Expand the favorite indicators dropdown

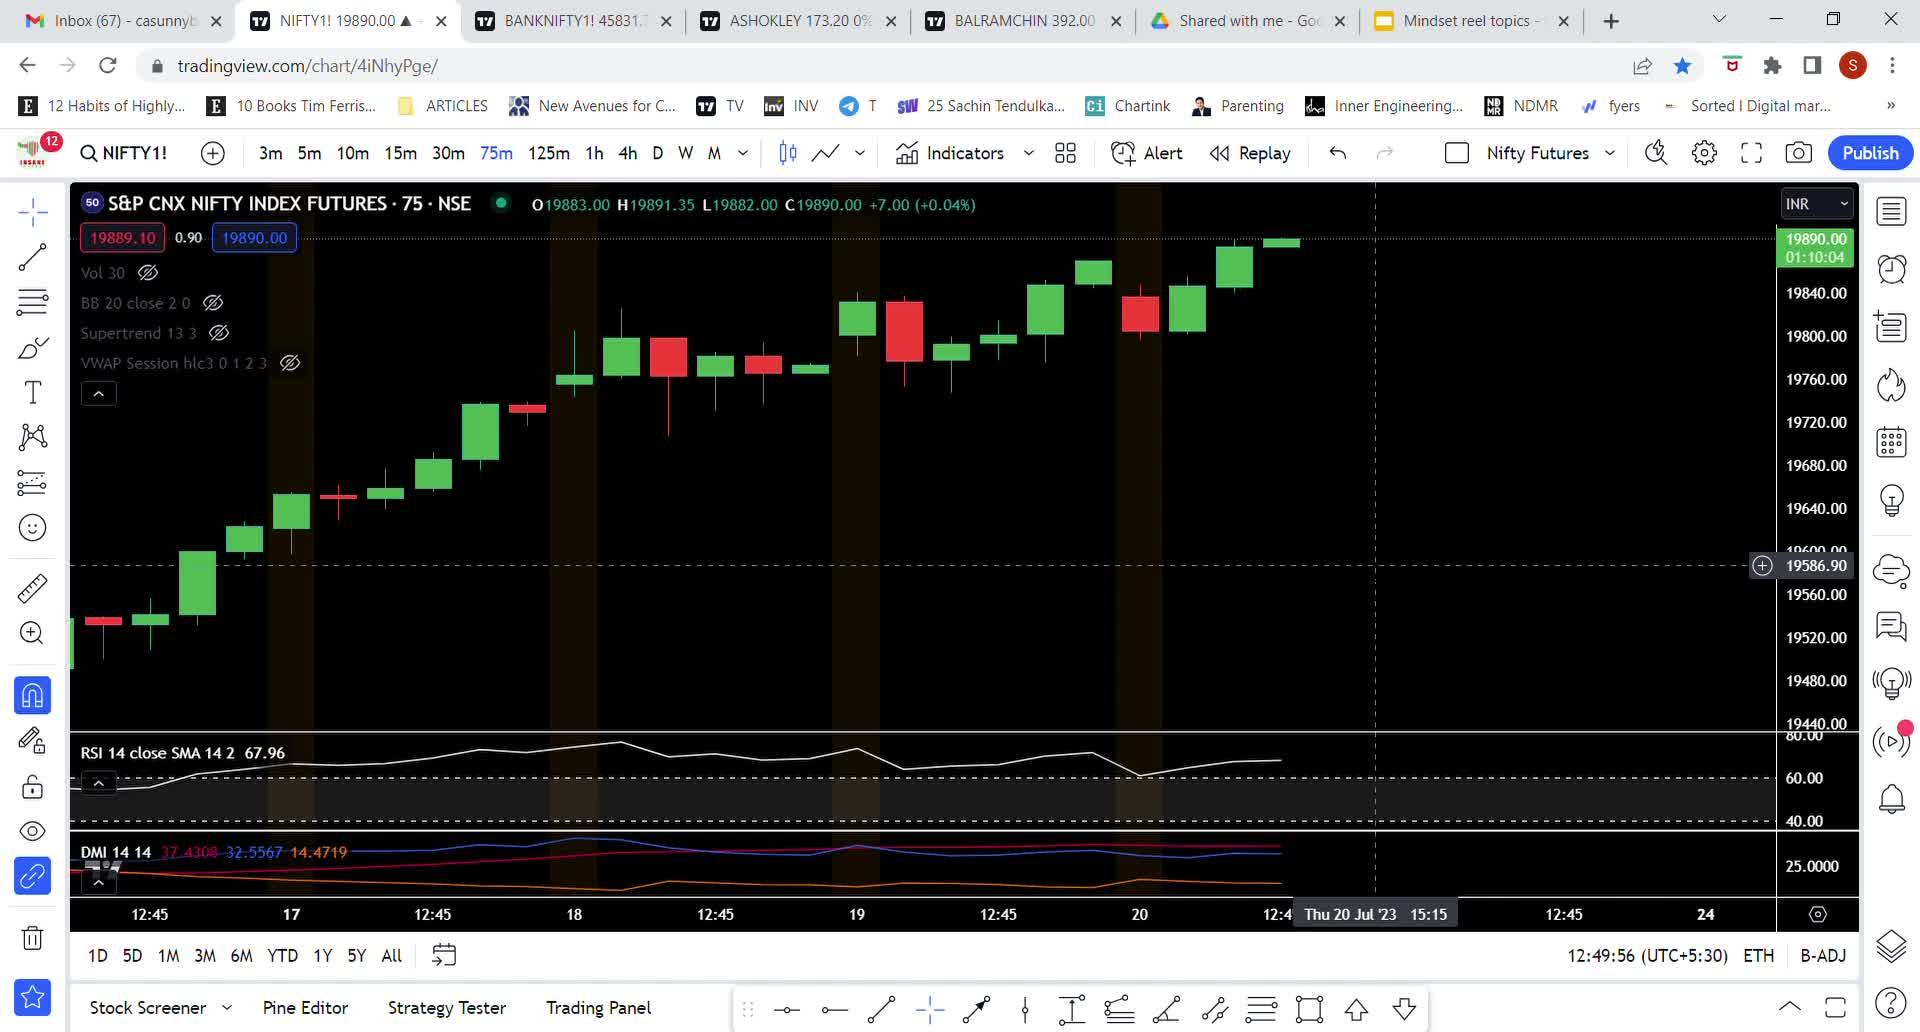pyautogui.click(x=1028, y=153)
